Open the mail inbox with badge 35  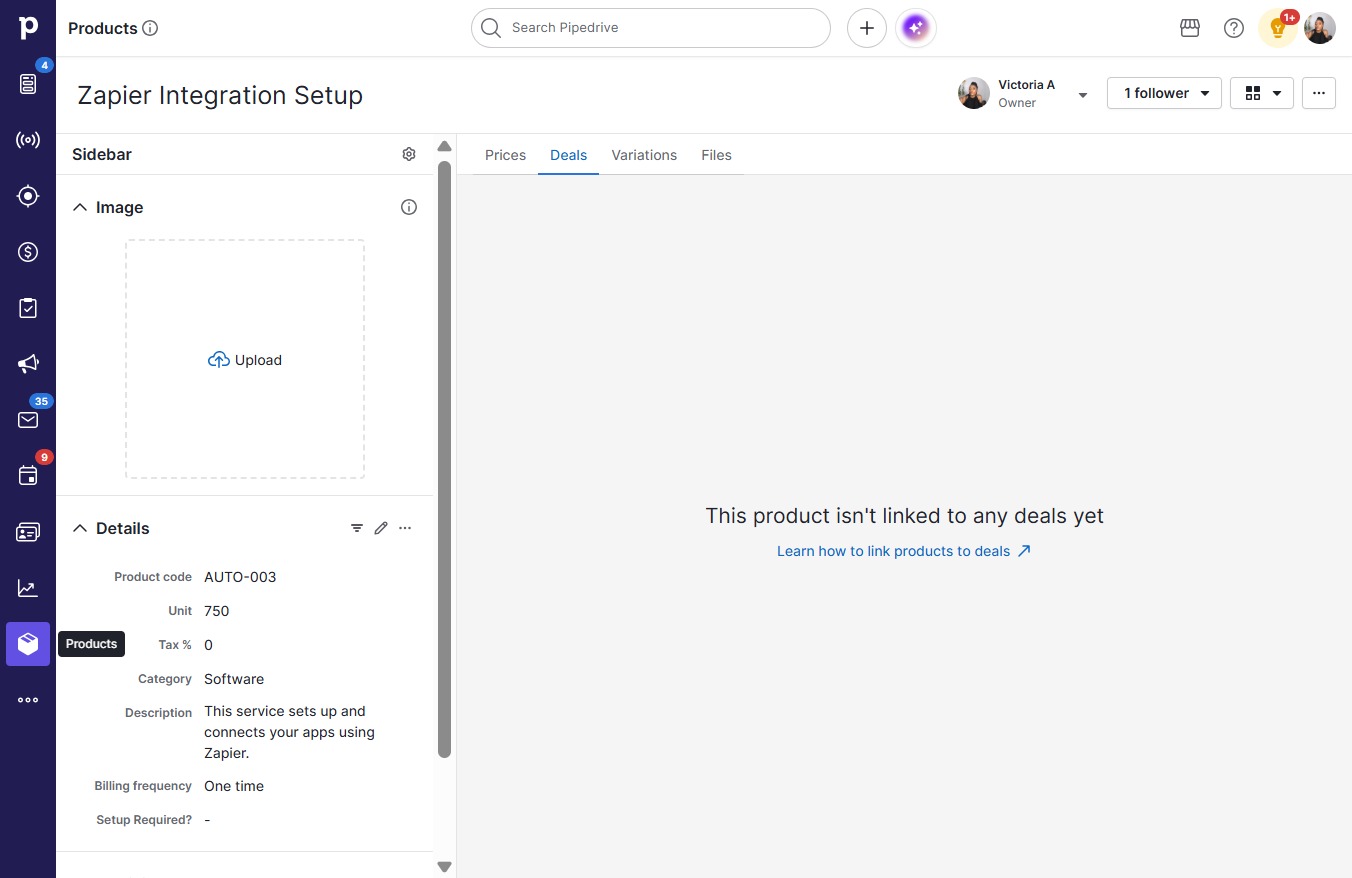(x=28, y=420)
